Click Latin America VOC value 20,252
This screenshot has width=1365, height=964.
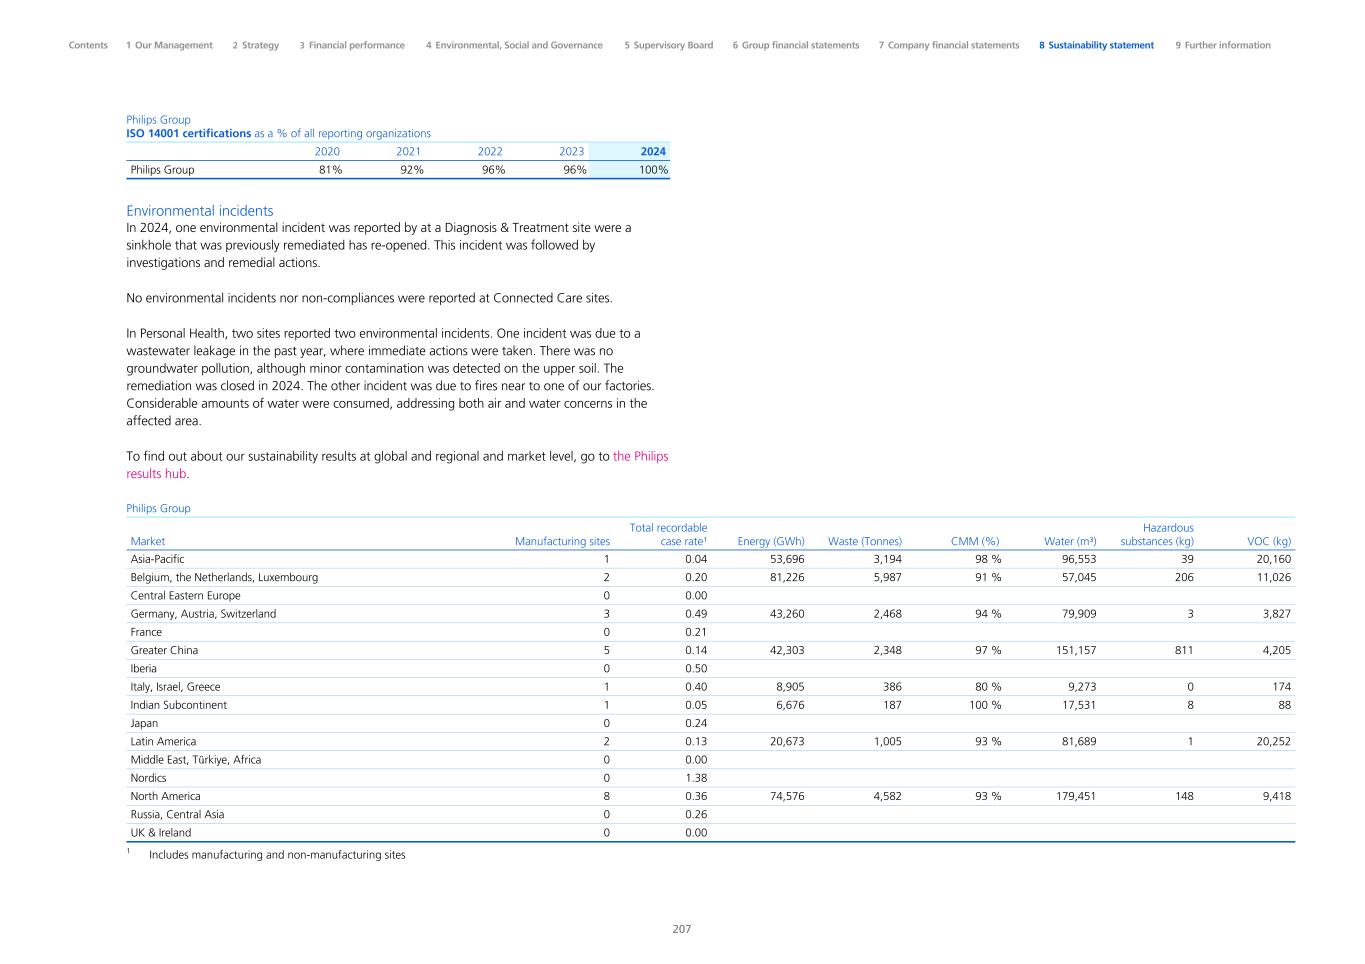click(1273, 741)
